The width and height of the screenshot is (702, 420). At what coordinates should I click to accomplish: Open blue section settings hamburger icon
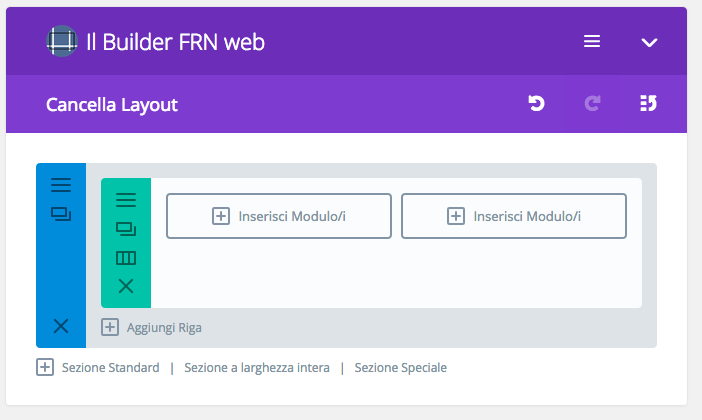point(61,185)
